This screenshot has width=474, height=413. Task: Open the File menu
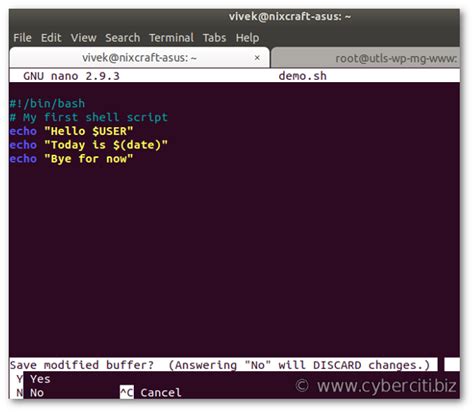22,38
